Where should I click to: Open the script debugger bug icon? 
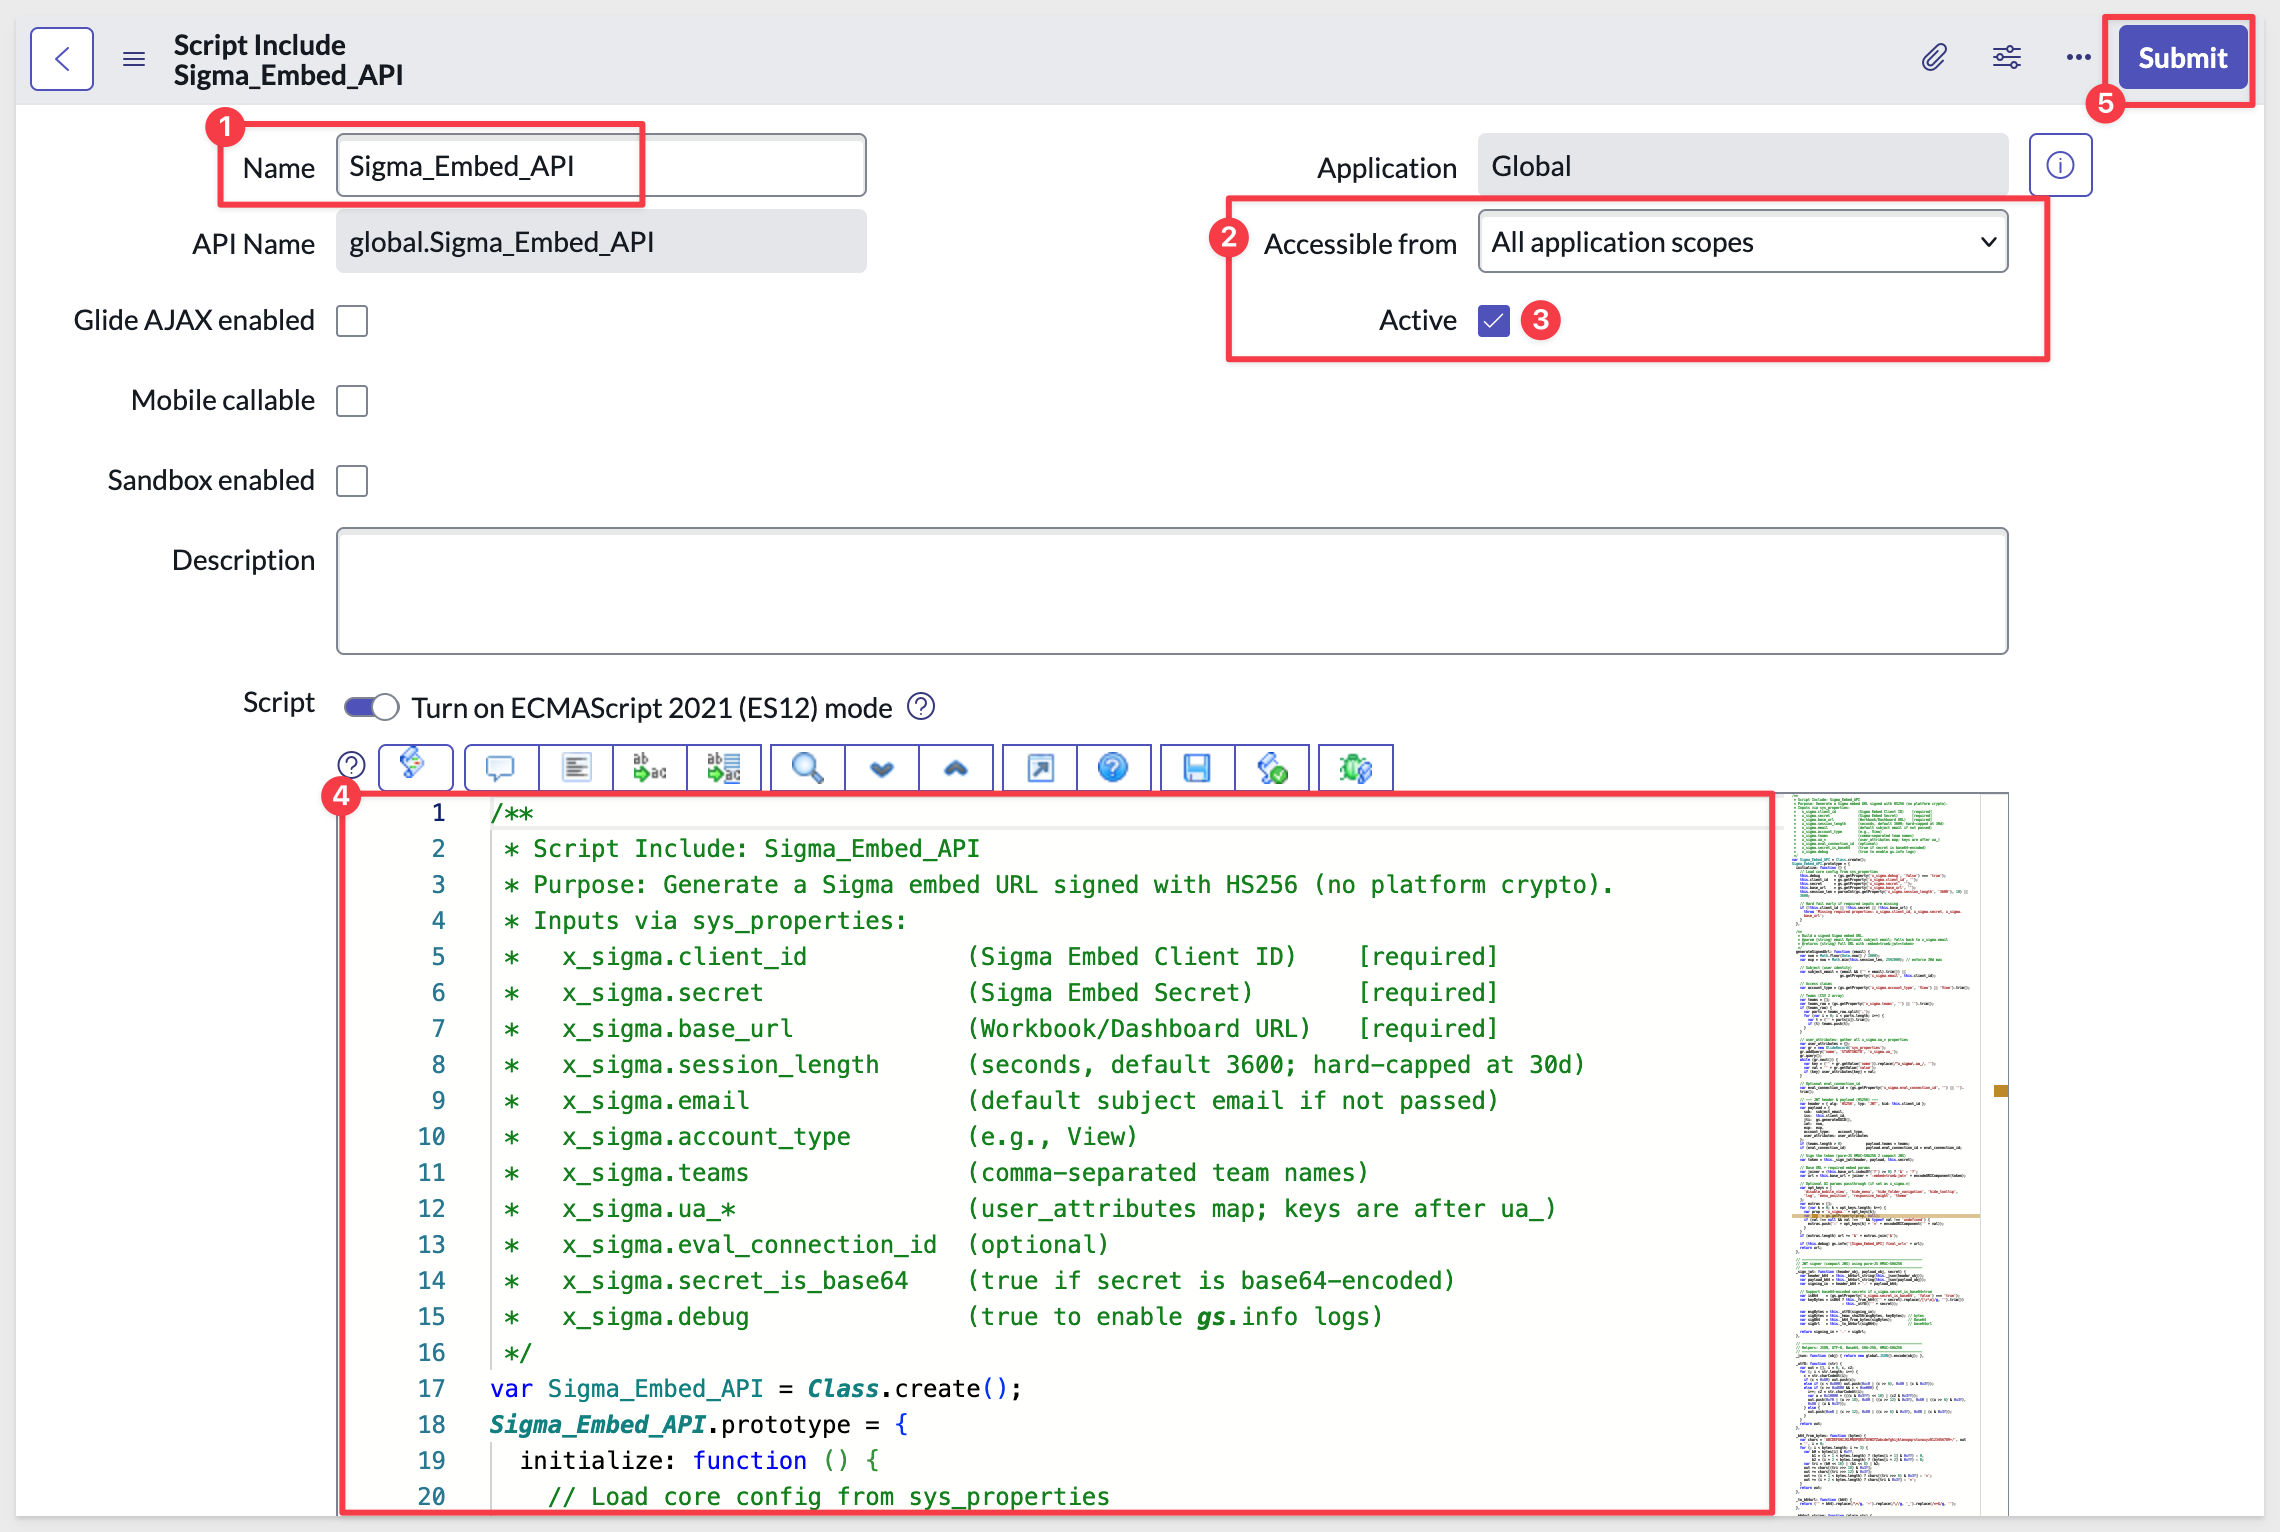pos(1356,768)
